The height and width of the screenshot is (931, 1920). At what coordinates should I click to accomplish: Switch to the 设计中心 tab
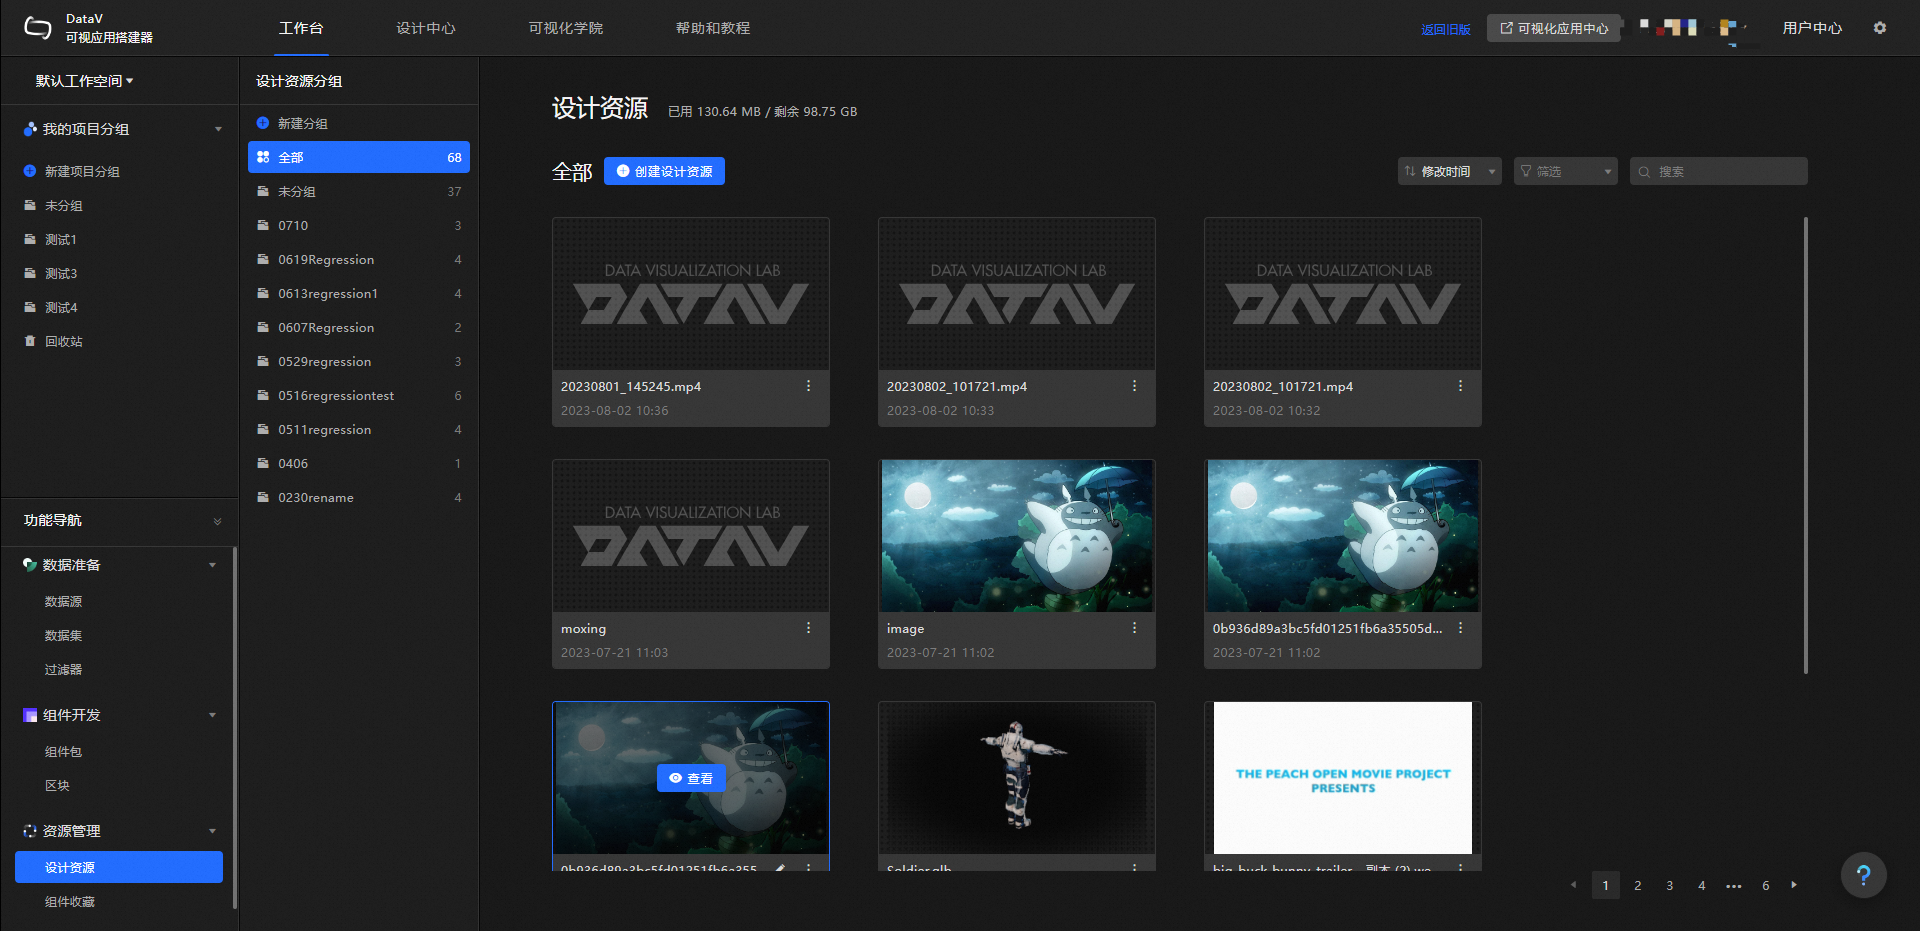pyautogui.click(x=426, y=28)
